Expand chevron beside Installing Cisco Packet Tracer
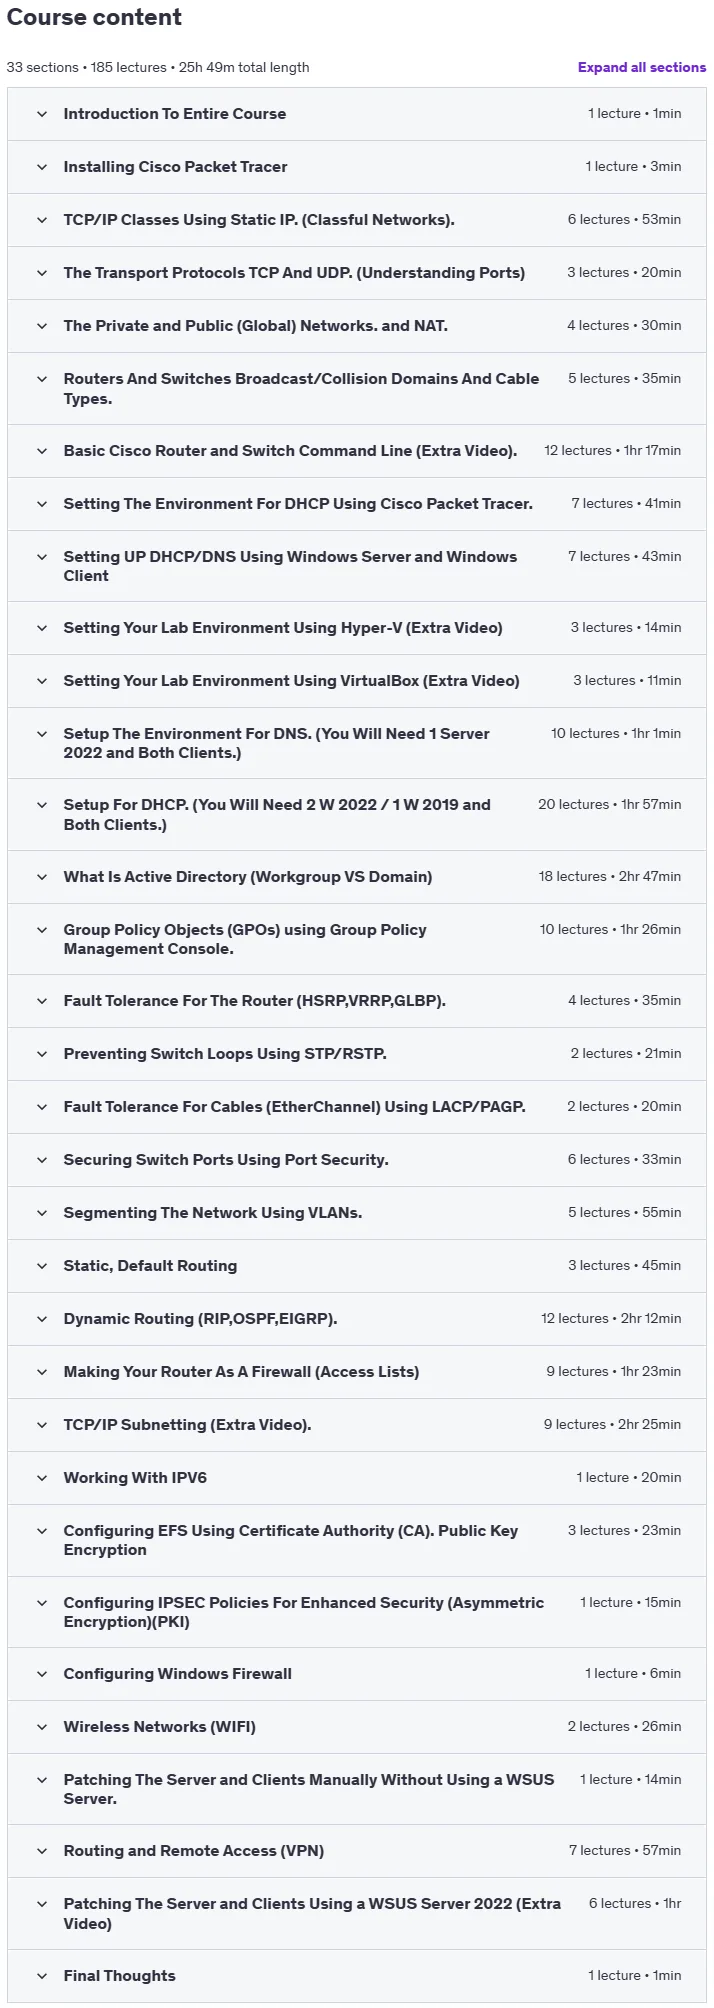Image resolution: width=714 pixels, height=2008 pixels. coord(42,167)
